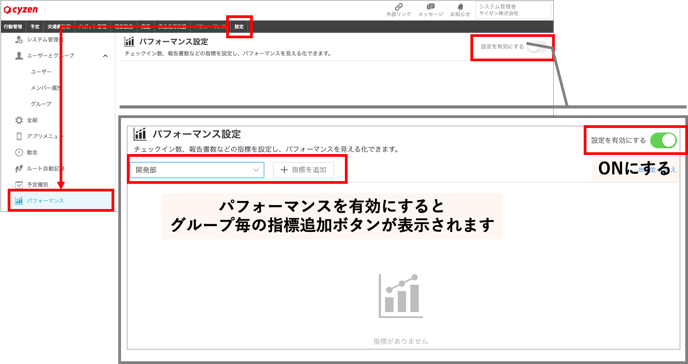Click the システム管理 person-gear icon
688x364 pixels.
tap(19, 39)
